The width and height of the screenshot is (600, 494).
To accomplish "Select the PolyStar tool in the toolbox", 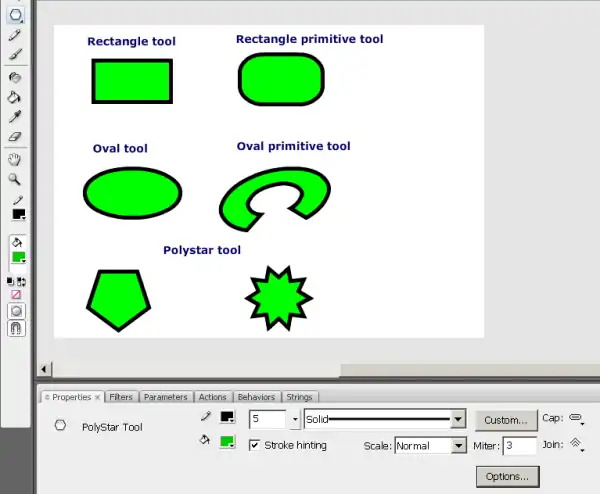I will click(x=16, y=14).
